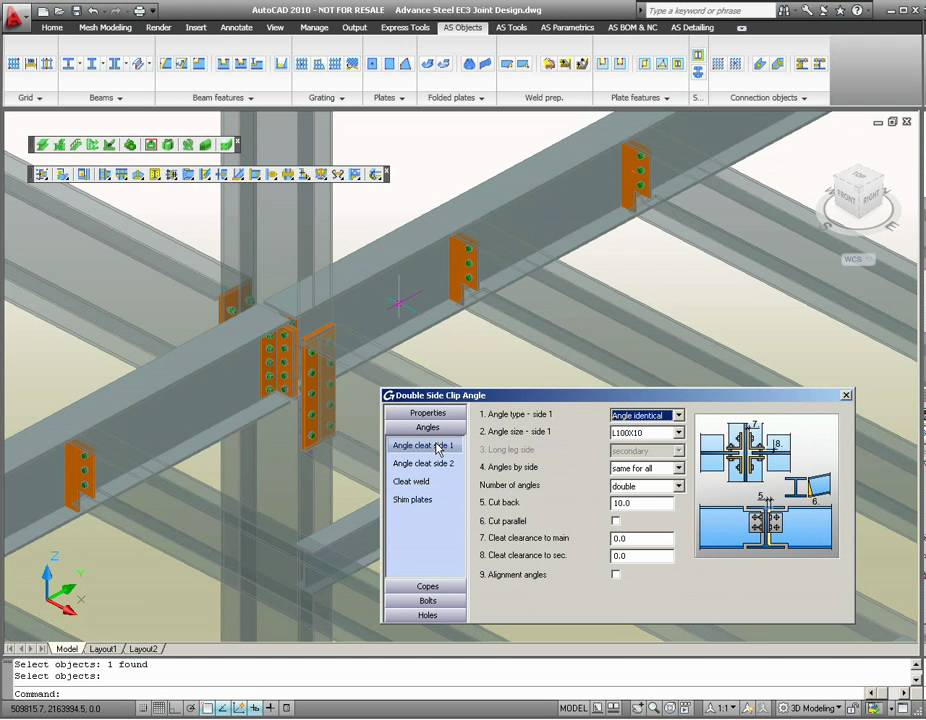Select Shim plates in the dialog list

click(412, 500)
